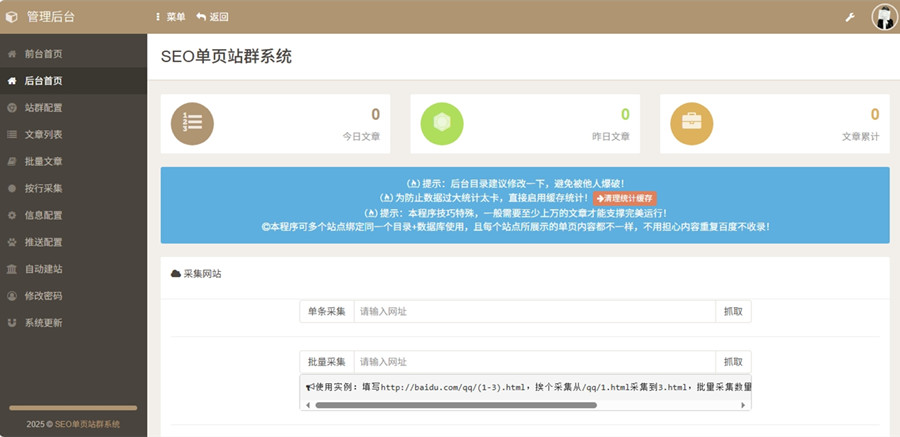Open 自动建站 in the sidebar

coord(43,270)
